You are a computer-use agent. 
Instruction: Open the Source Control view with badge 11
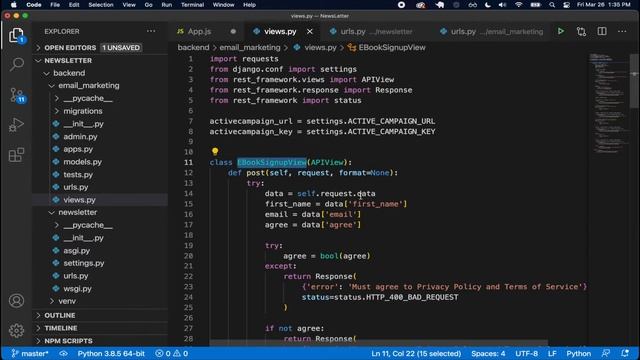point(17,95)
